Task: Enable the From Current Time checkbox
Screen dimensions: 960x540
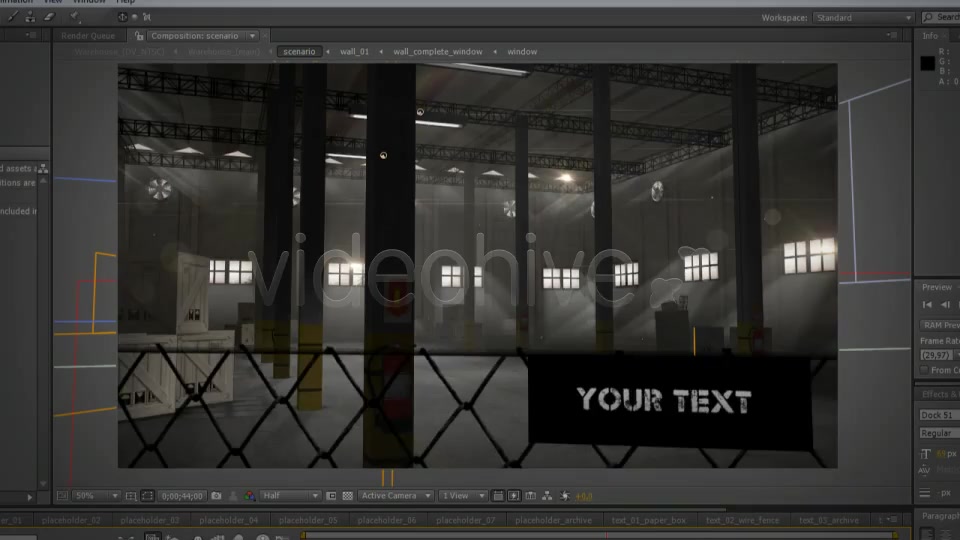Action: [x=924, y=370]
